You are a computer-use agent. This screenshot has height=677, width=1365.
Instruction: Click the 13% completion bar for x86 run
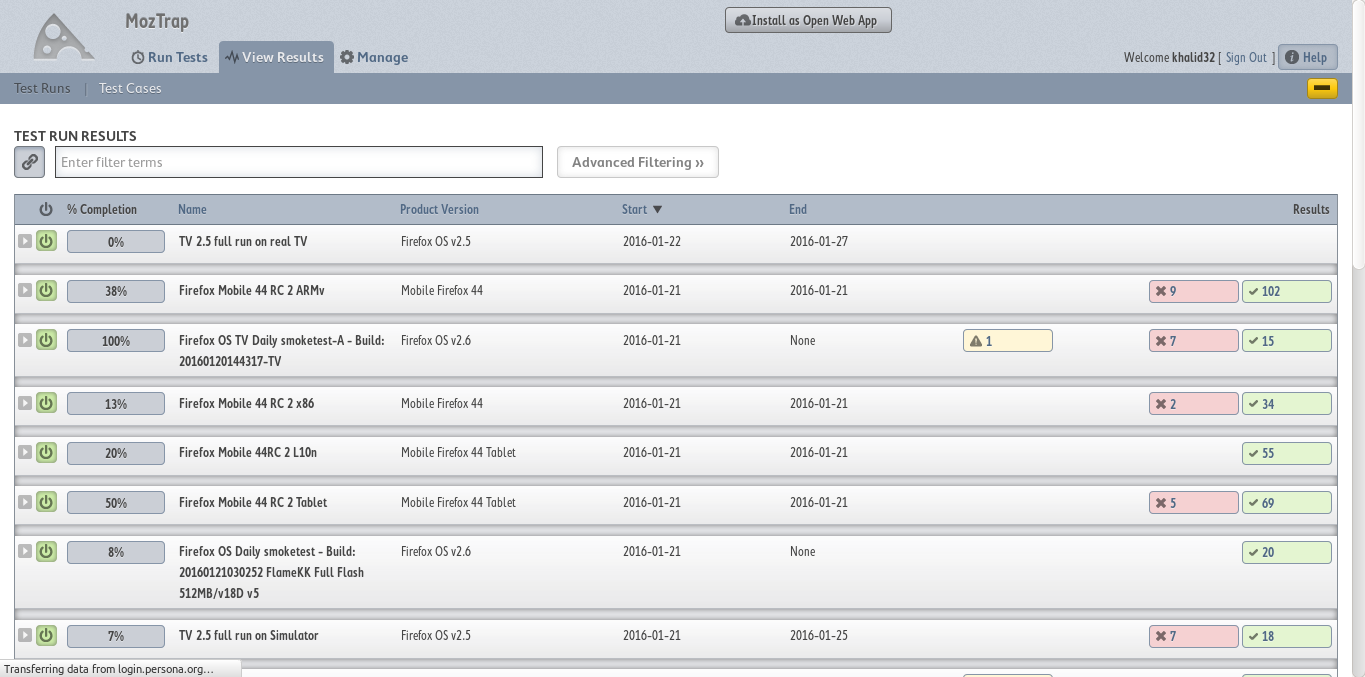[116, 404]
